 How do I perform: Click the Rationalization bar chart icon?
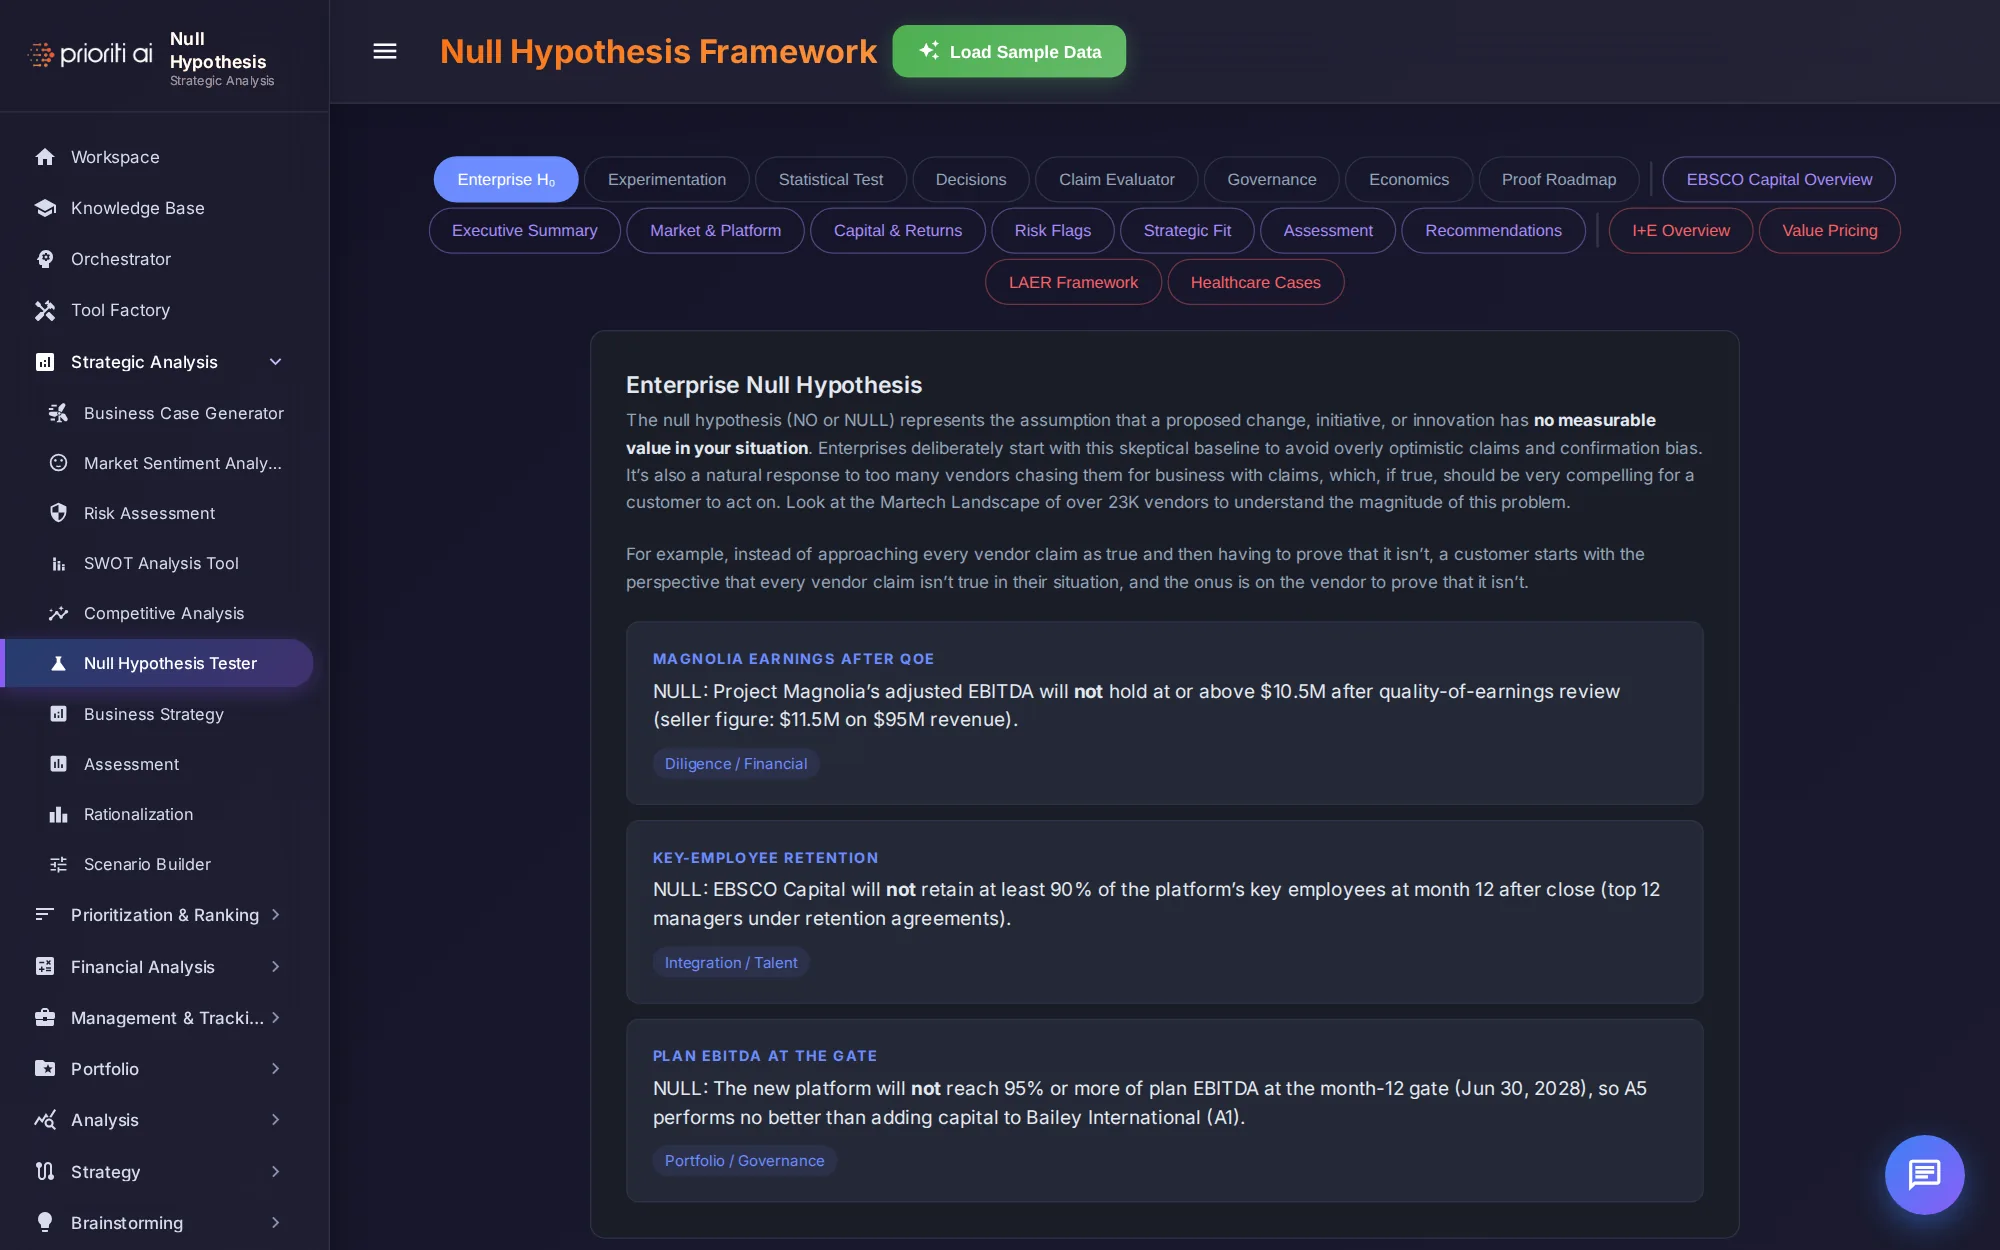[58, 814]
